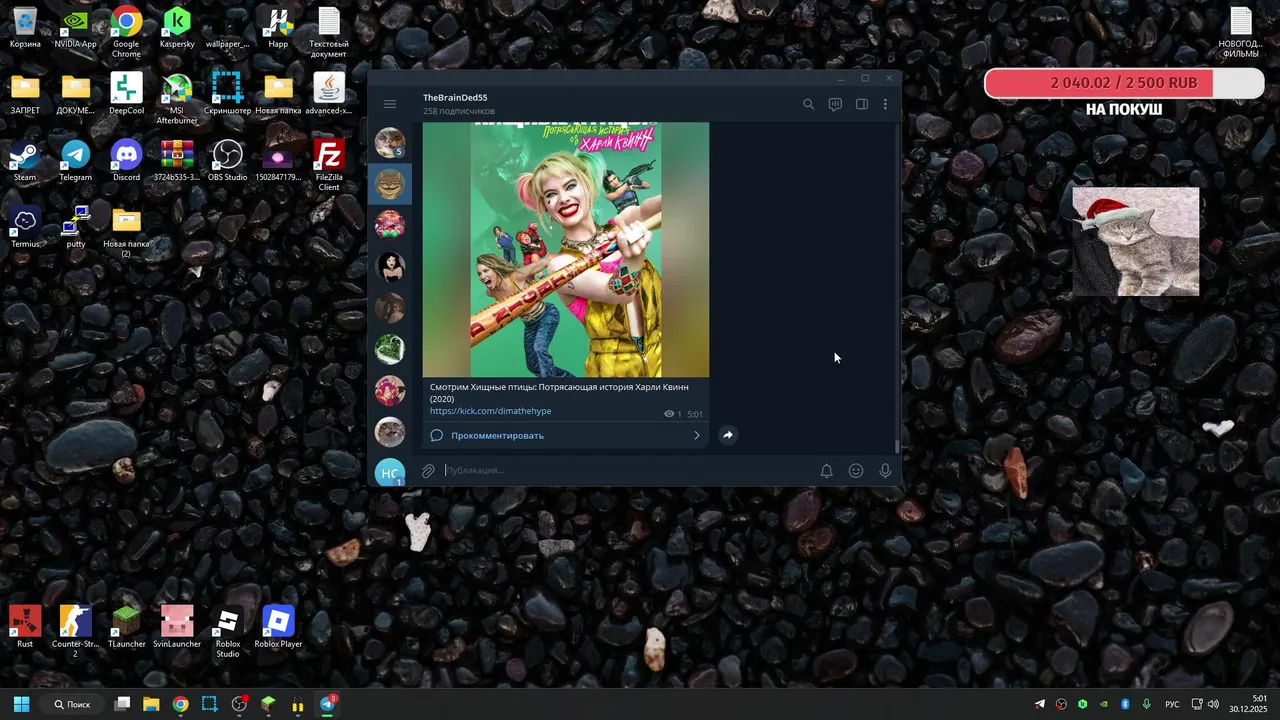Viewport: 1280px width, 720px height.
Task: Click the Telegram taskbar button
Action: tap(327, 704)
